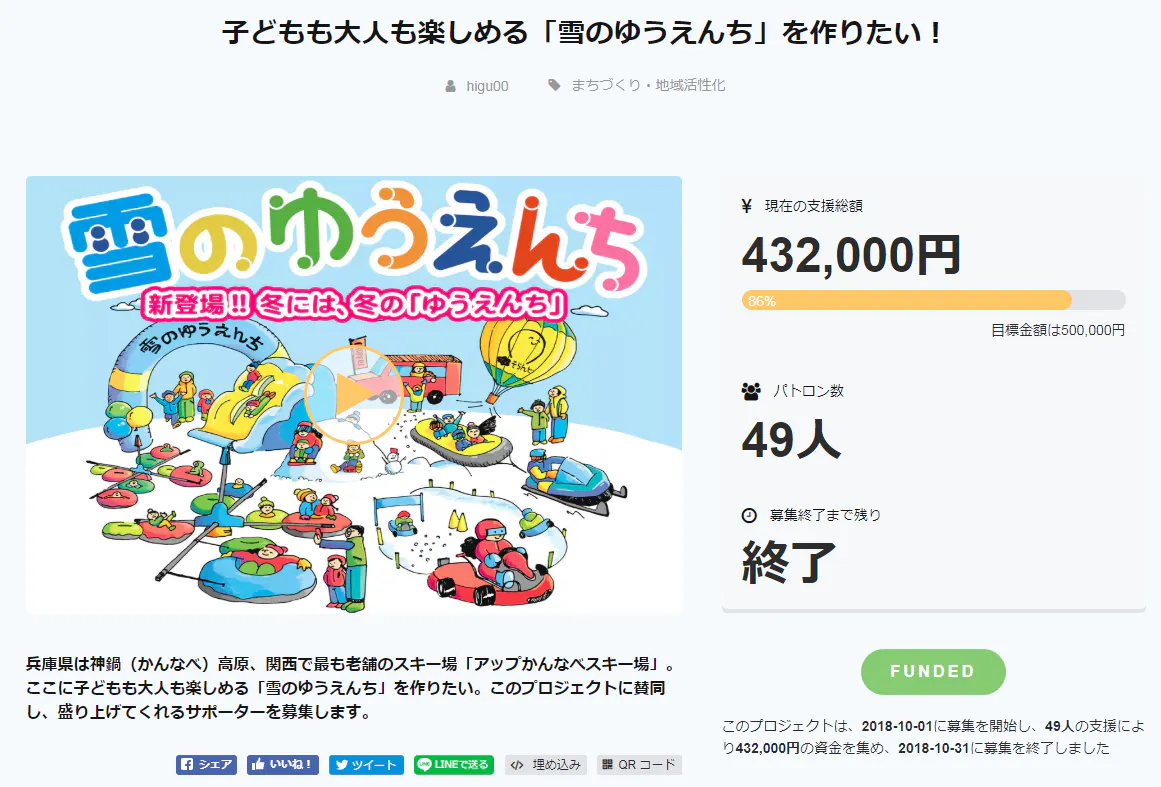Open the 埋め込み embed code option
This screenshot has height=787, width=1161.
546,765
